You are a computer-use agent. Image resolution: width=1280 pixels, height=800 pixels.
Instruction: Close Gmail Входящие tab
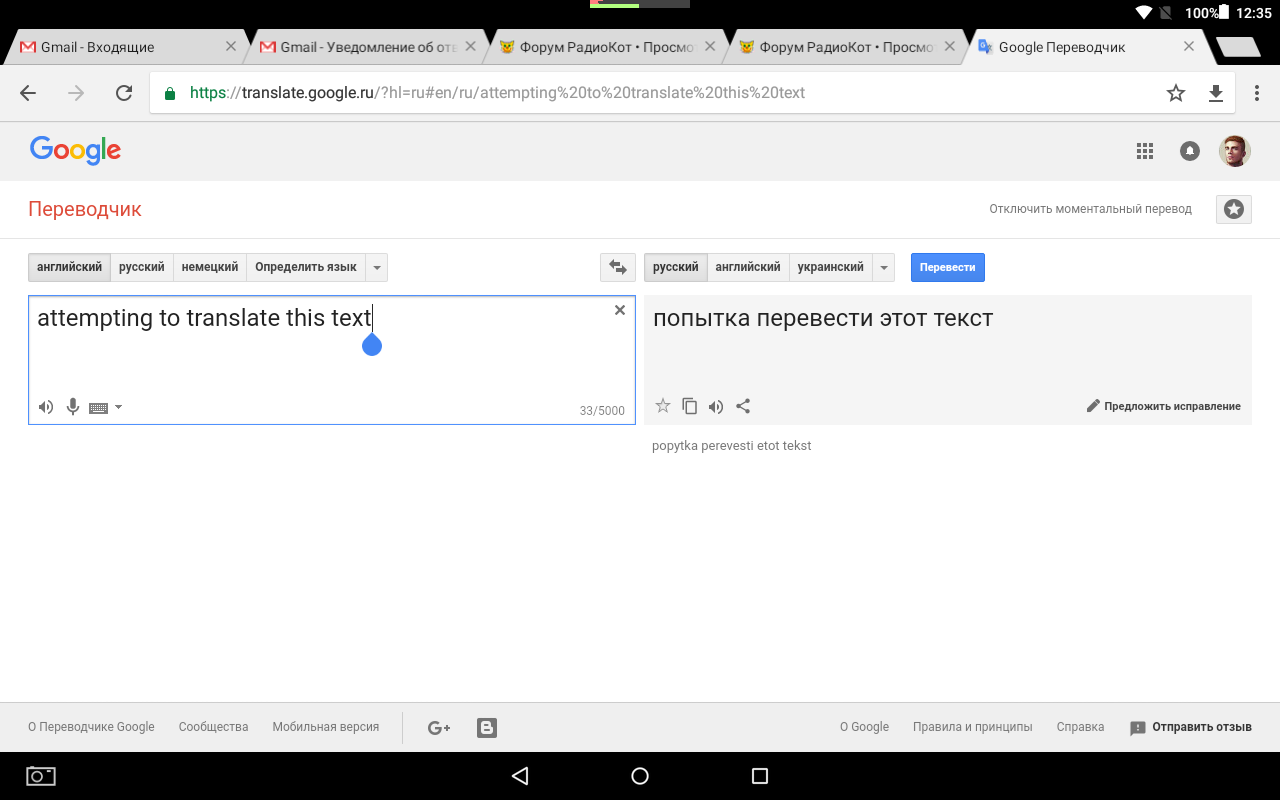(x=230, y=46)
